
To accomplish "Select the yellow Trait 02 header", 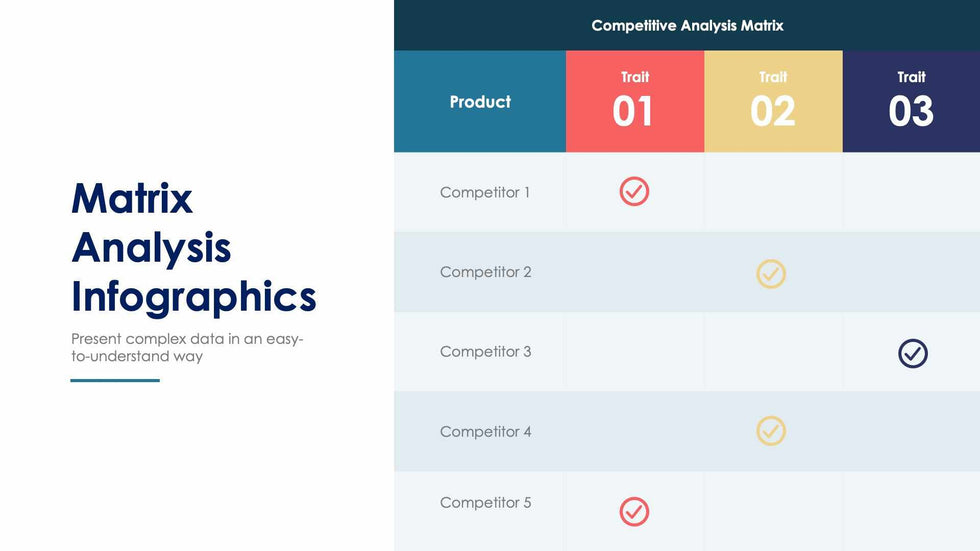I will [x=773, y=101].
